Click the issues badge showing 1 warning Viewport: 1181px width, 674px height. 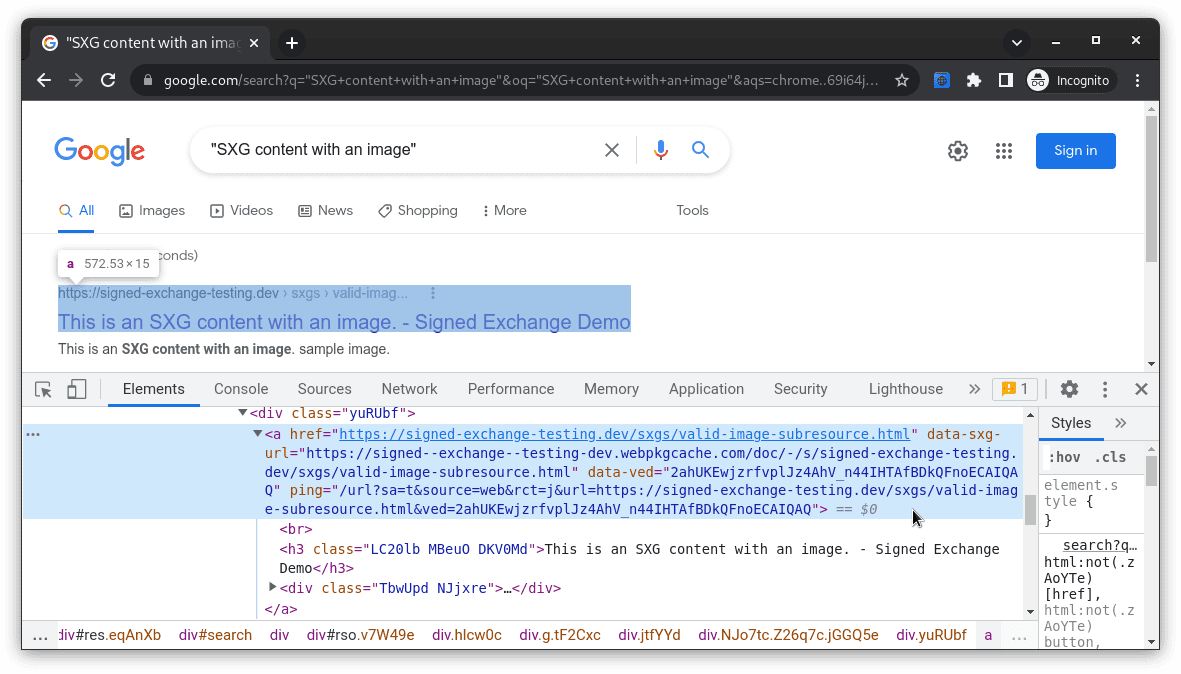(x=1016, y=389)
